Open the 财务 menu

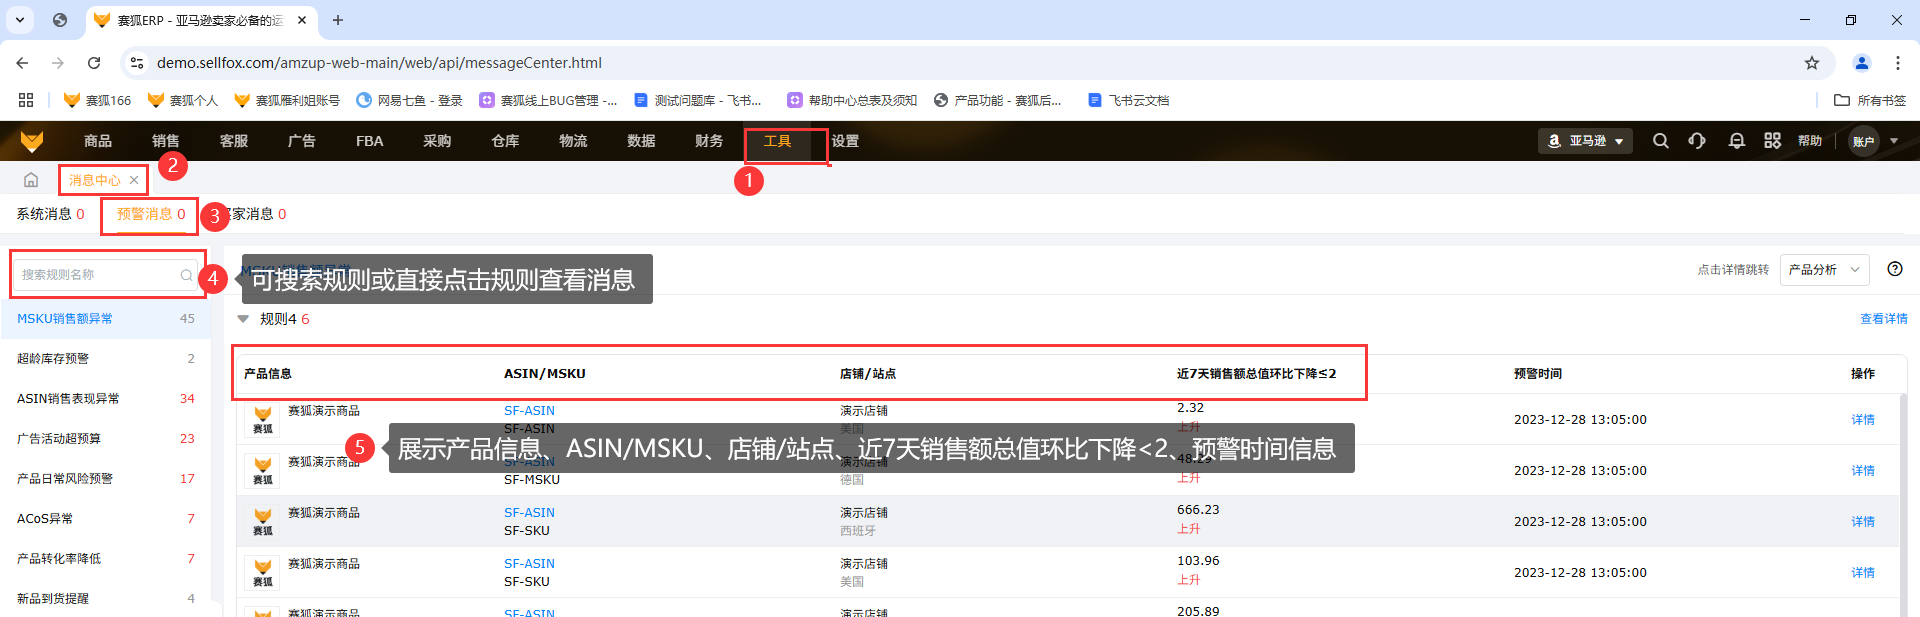(x=709, y=141)
